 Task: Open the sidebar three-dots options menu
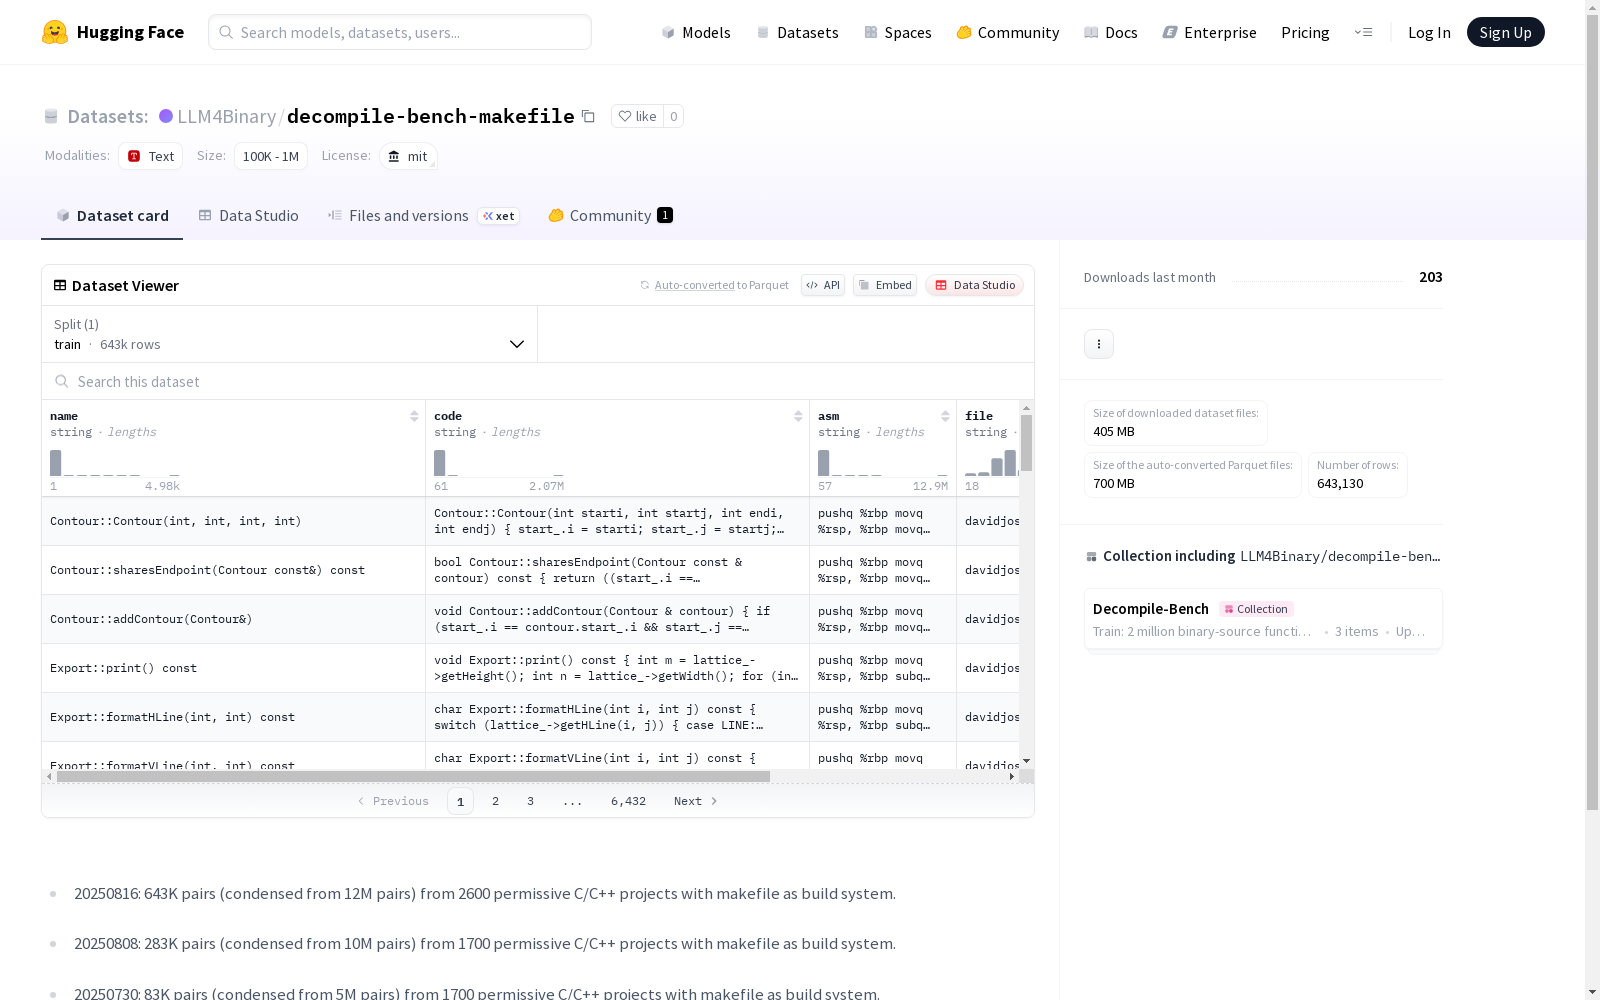1099,344
